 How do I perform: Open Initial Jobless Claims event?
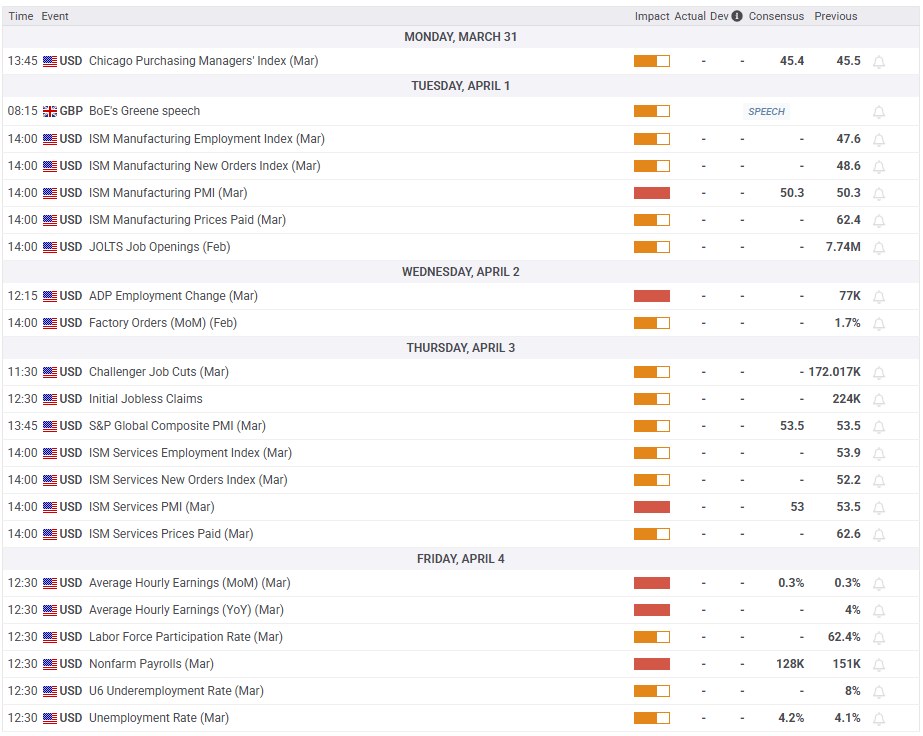click(x=145, y=399)
